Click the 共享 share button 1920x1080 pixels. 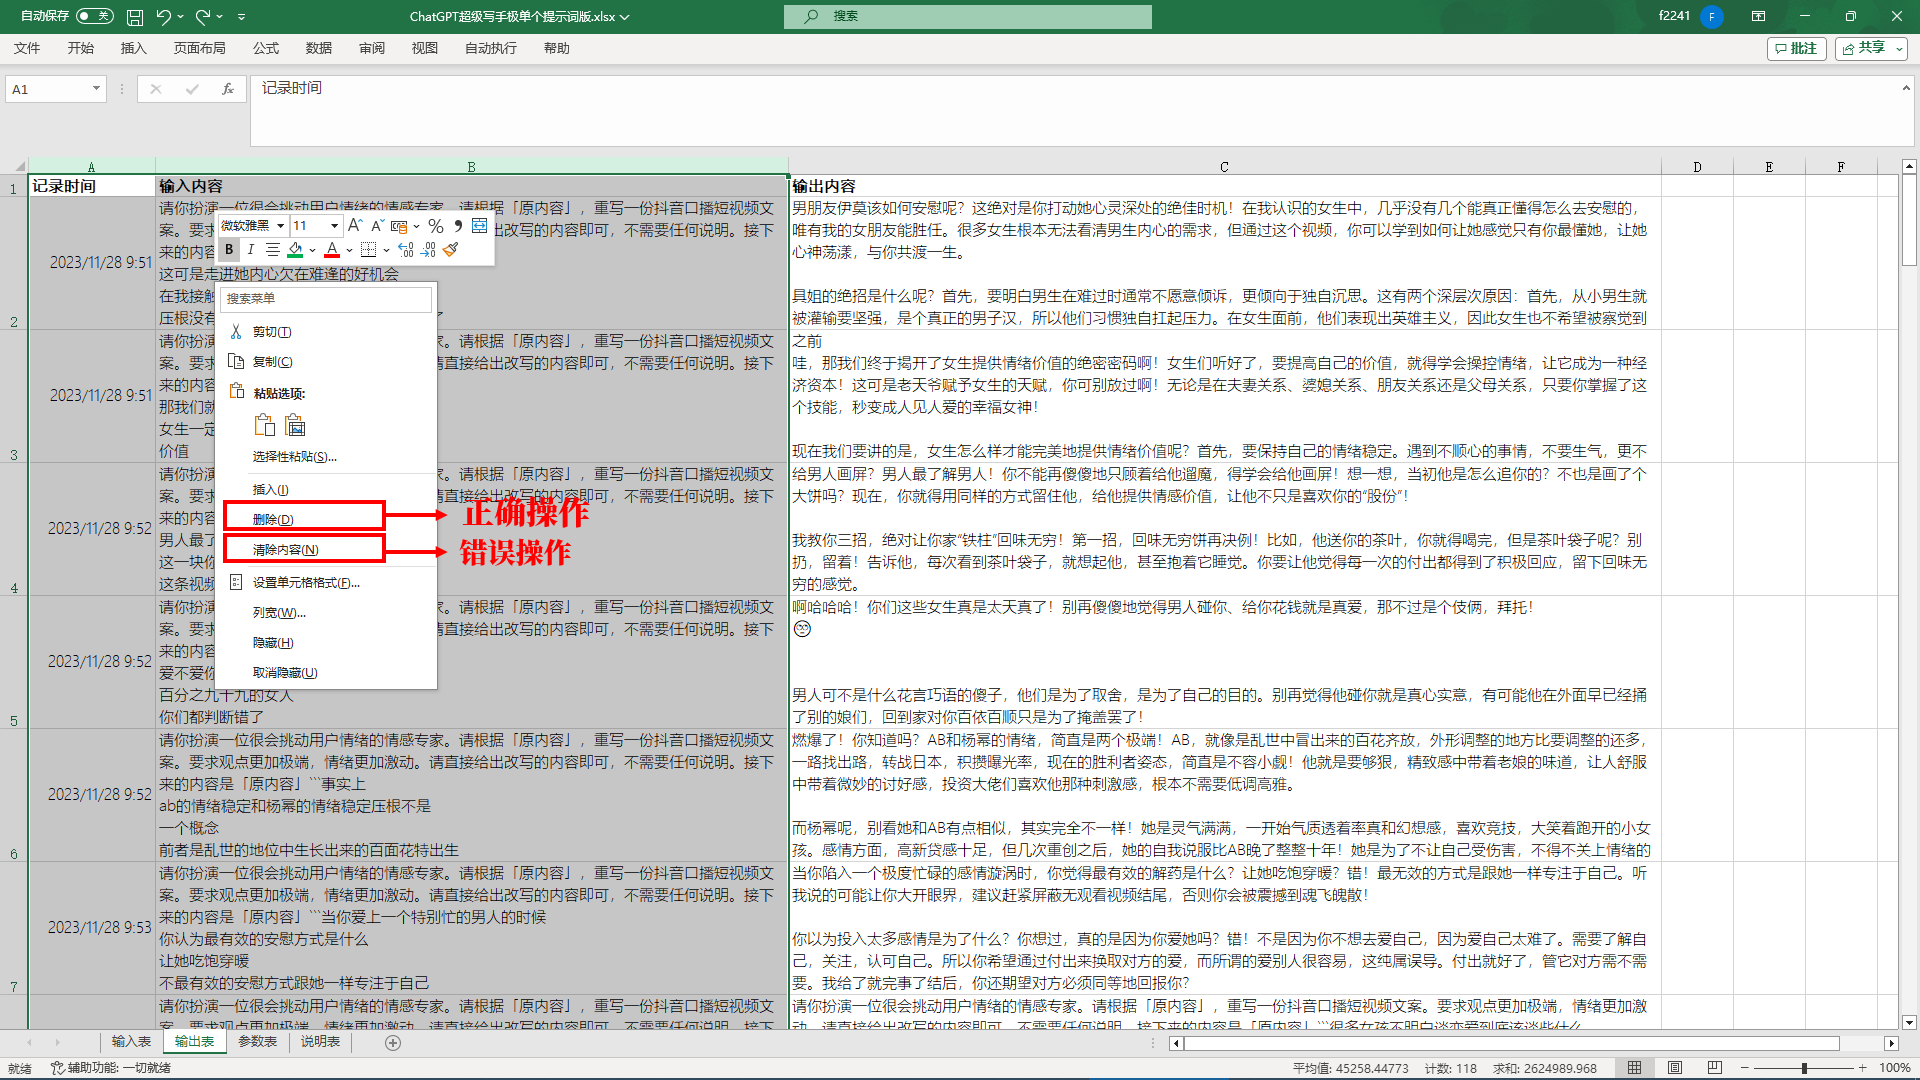[x=1871, y=48]
